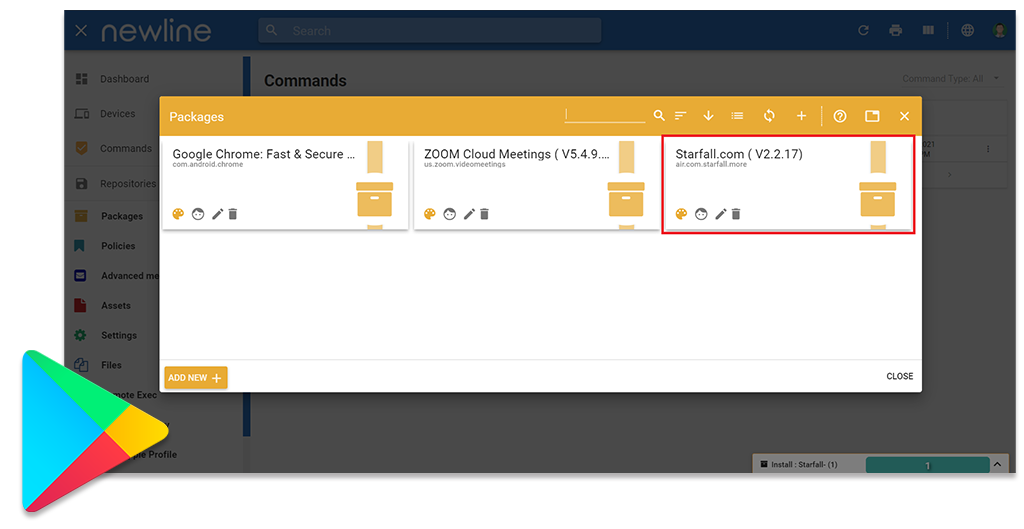Open the user avatar in top bar
Viewport: 1024px width, 529px height.
(1000, 31)
